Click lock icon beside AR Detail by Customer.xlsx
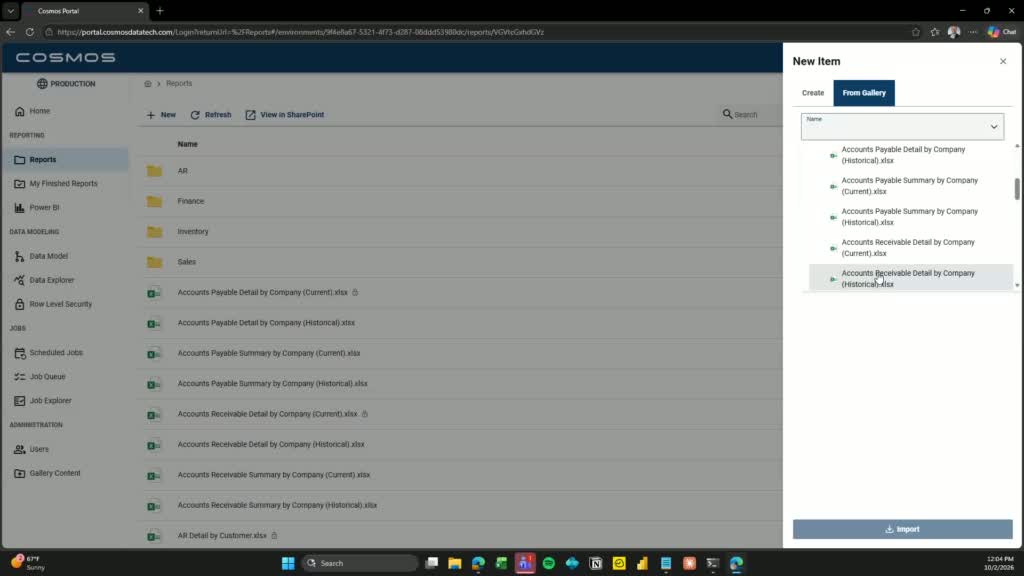 [x=274, y=536]
